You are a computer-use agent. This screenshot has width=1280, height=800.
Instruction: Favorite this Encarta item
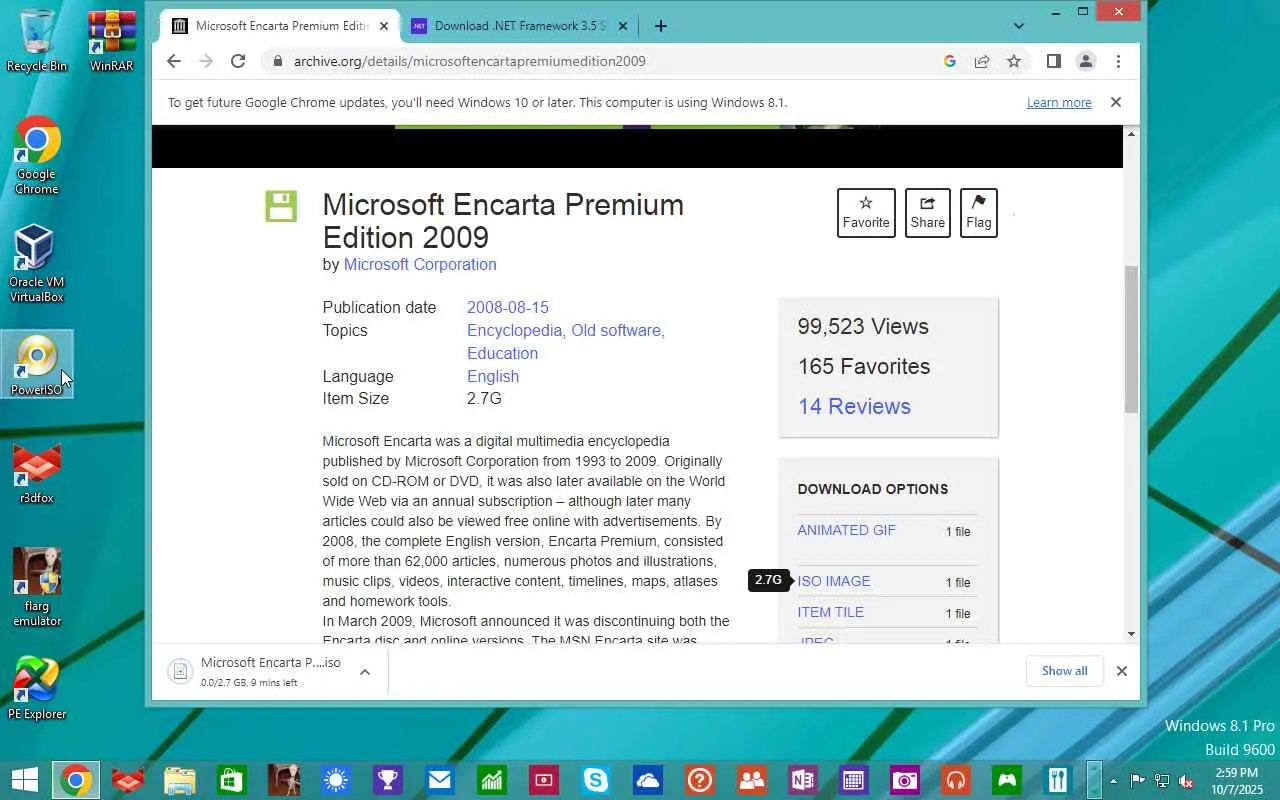pyautogui.click(x=866, y=213)
